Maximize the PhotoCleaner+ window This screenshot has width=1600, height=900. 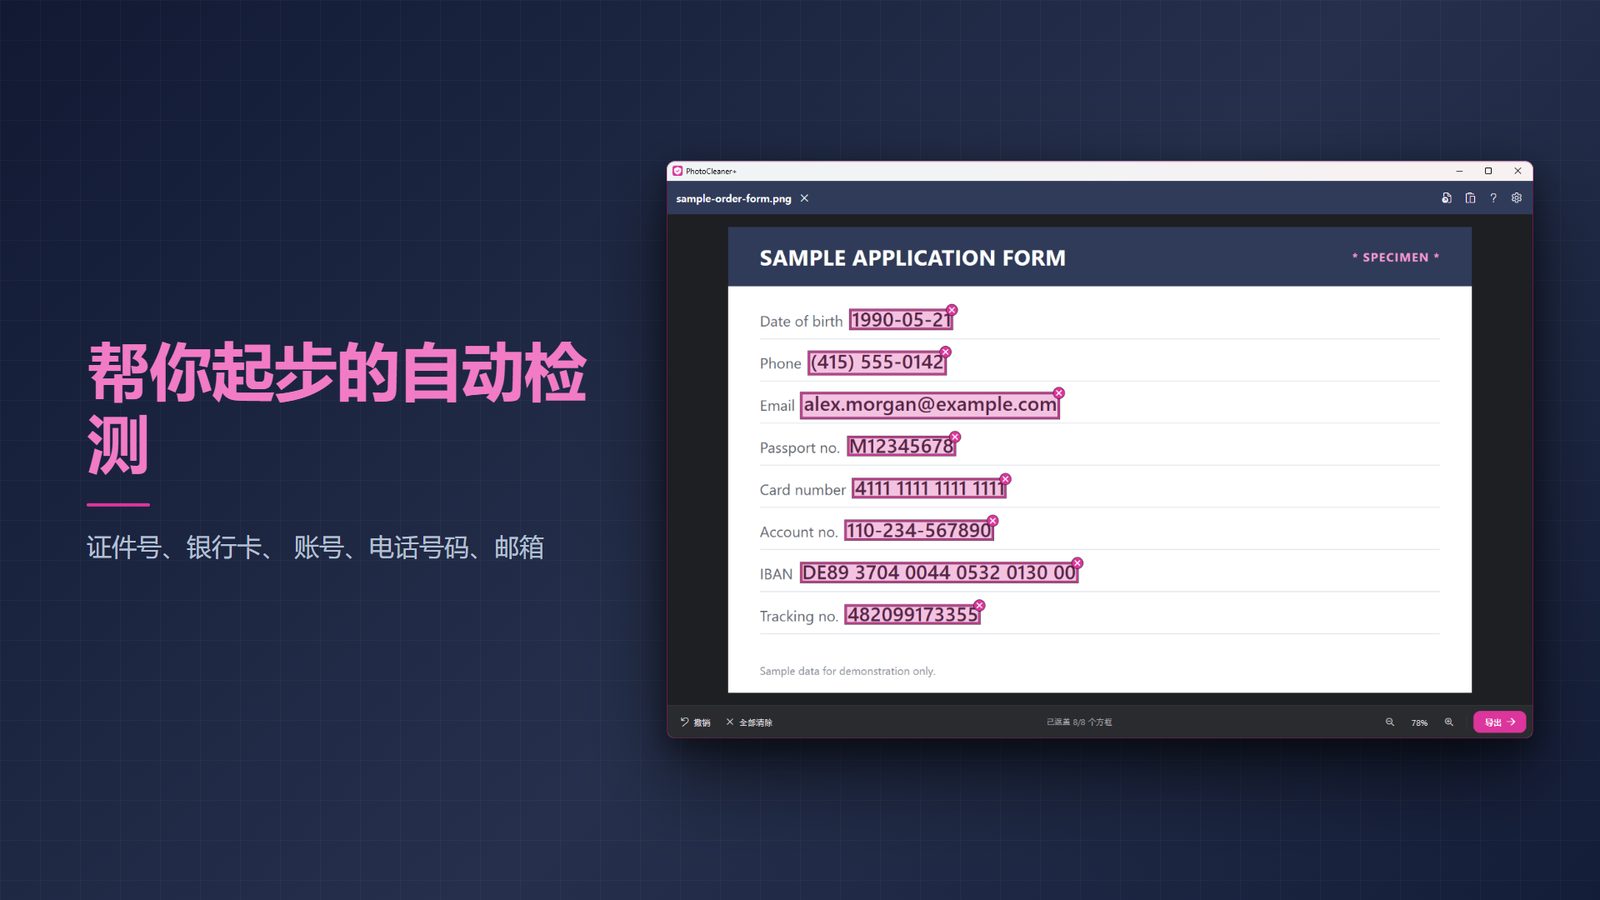1488,171
